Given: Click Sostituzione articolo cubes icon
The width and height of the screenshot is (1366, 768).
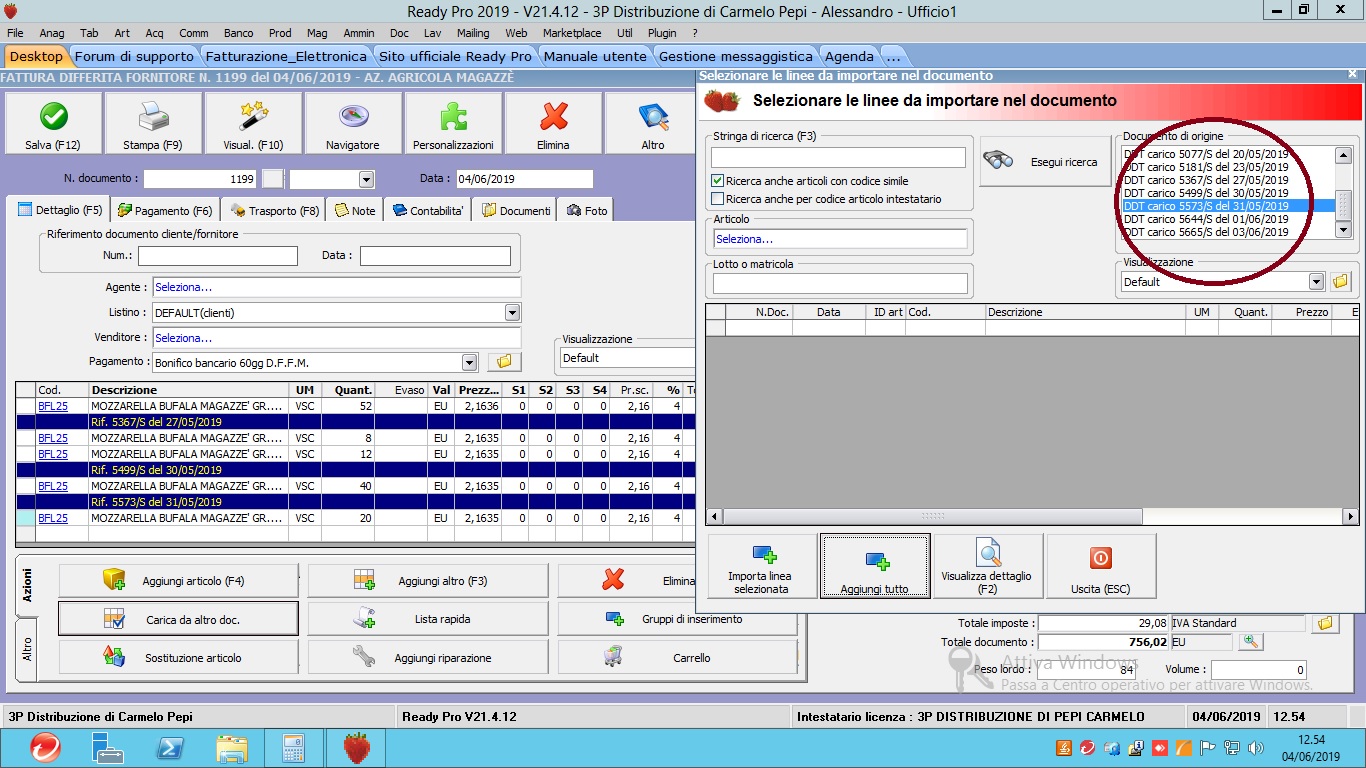Looking at the screenshot, I should coord(114,657).
